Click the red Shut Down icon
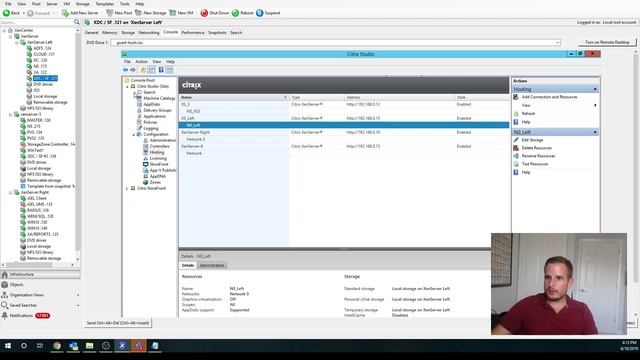 tap(204, 13)
